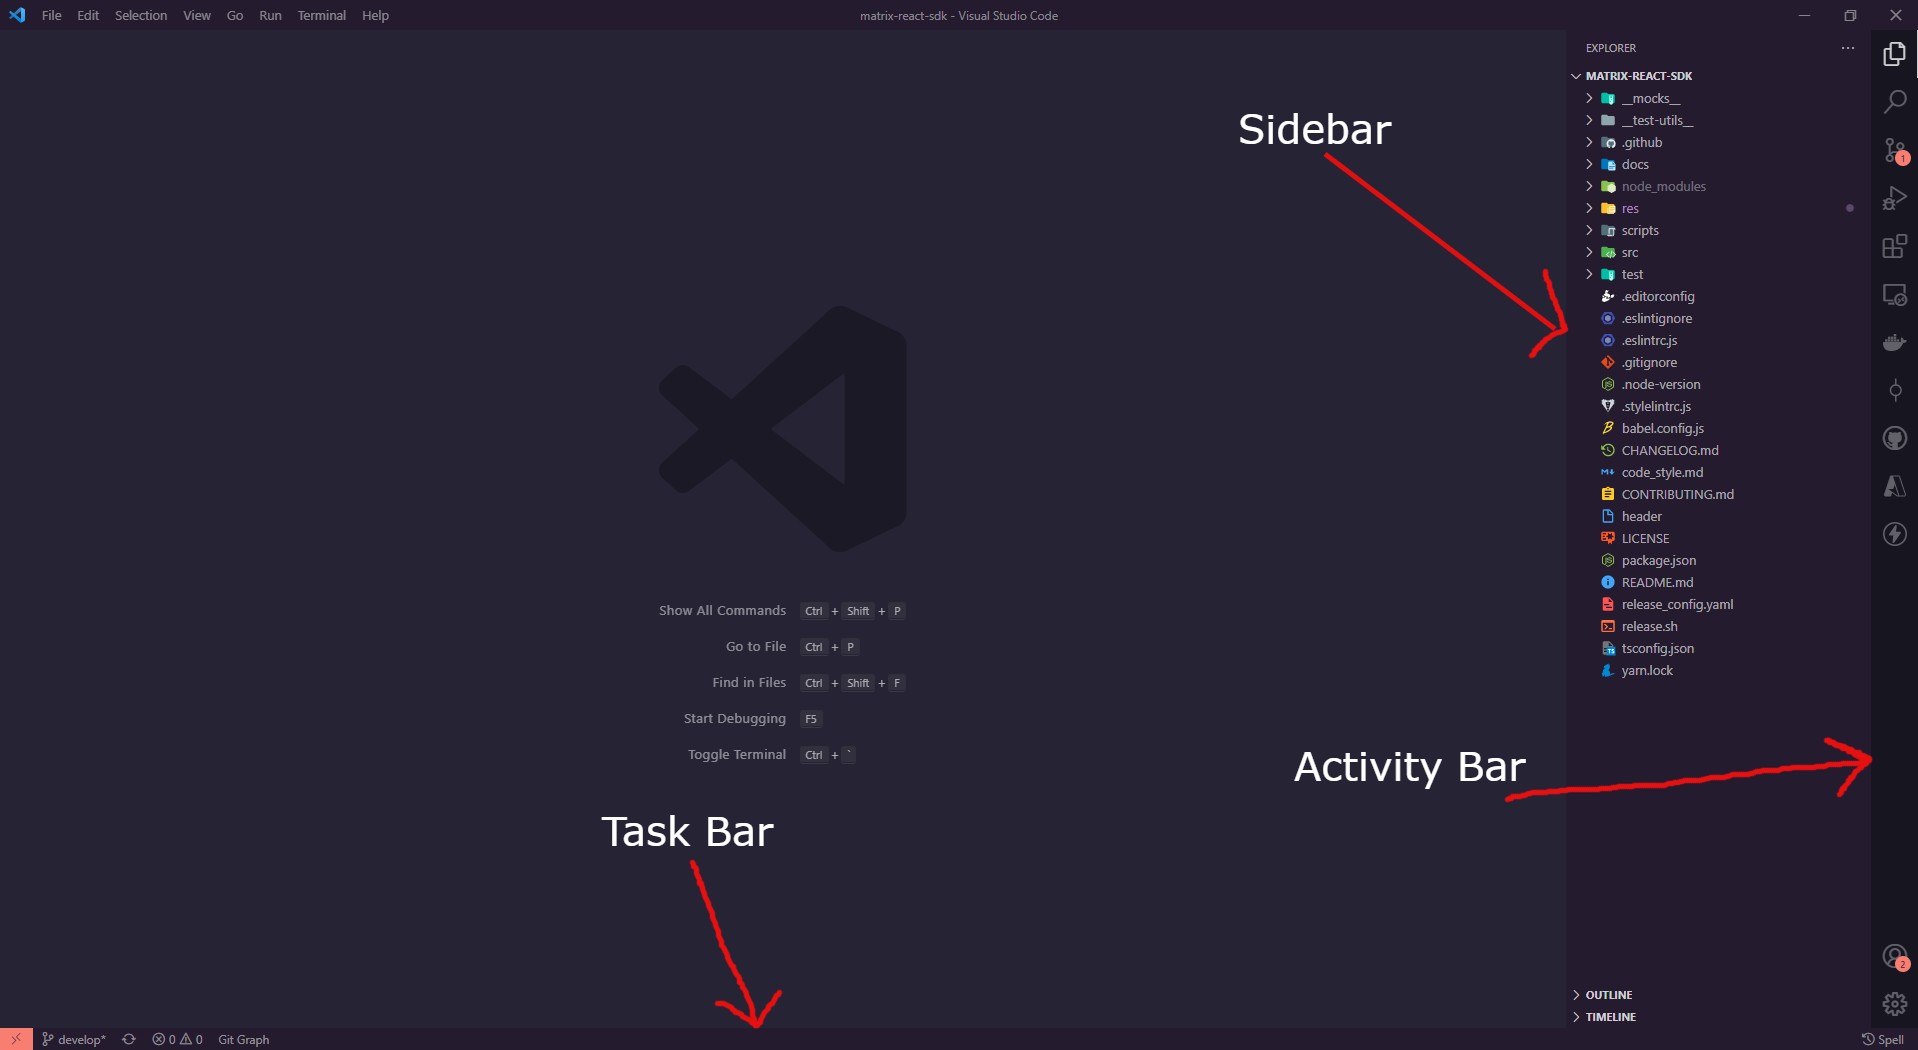The width and height of the screenshot is (1918, 1050).
Task: Click the EXPLORER panel title
Action: (1610, 48)
